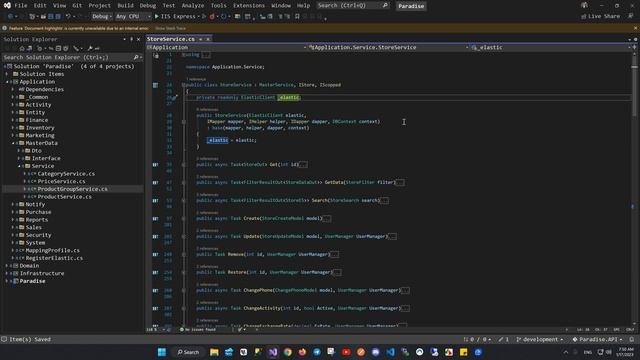The image size is (640, 360).
Task: Open Telegram from the taskbar
Action: pyautogui.click(x=317, y=352)
